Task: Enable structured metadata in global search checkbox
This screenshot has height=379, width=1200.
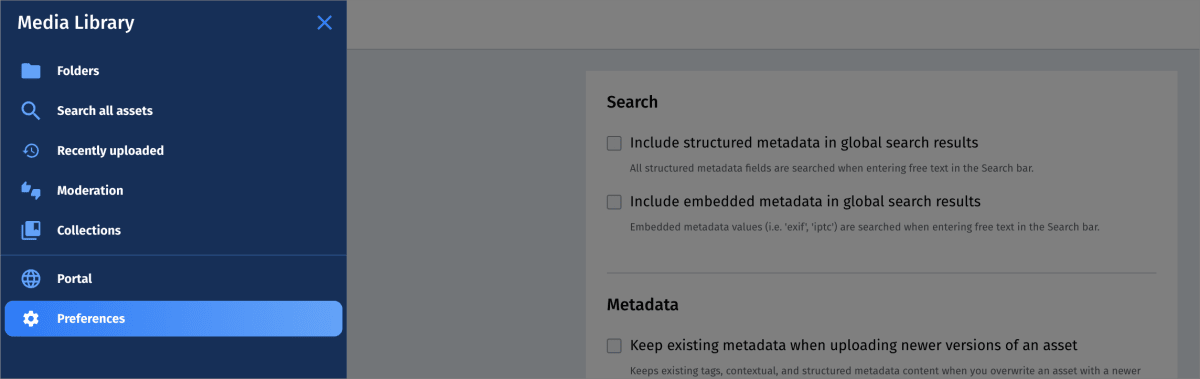Action: [614, 143]
